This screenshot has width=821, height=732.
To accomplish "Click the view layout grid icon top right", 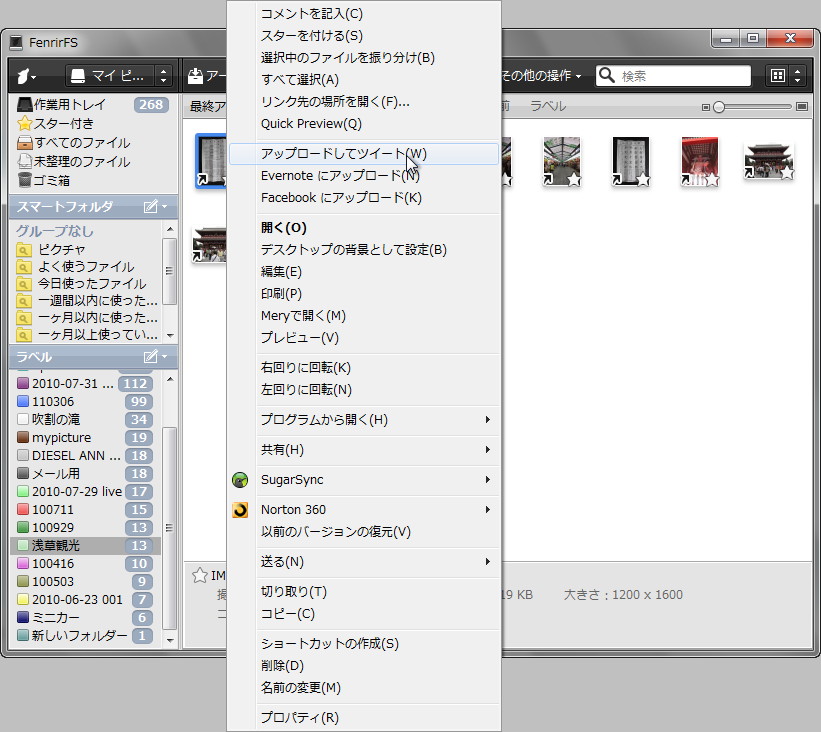I will click(x=778, y=75).
